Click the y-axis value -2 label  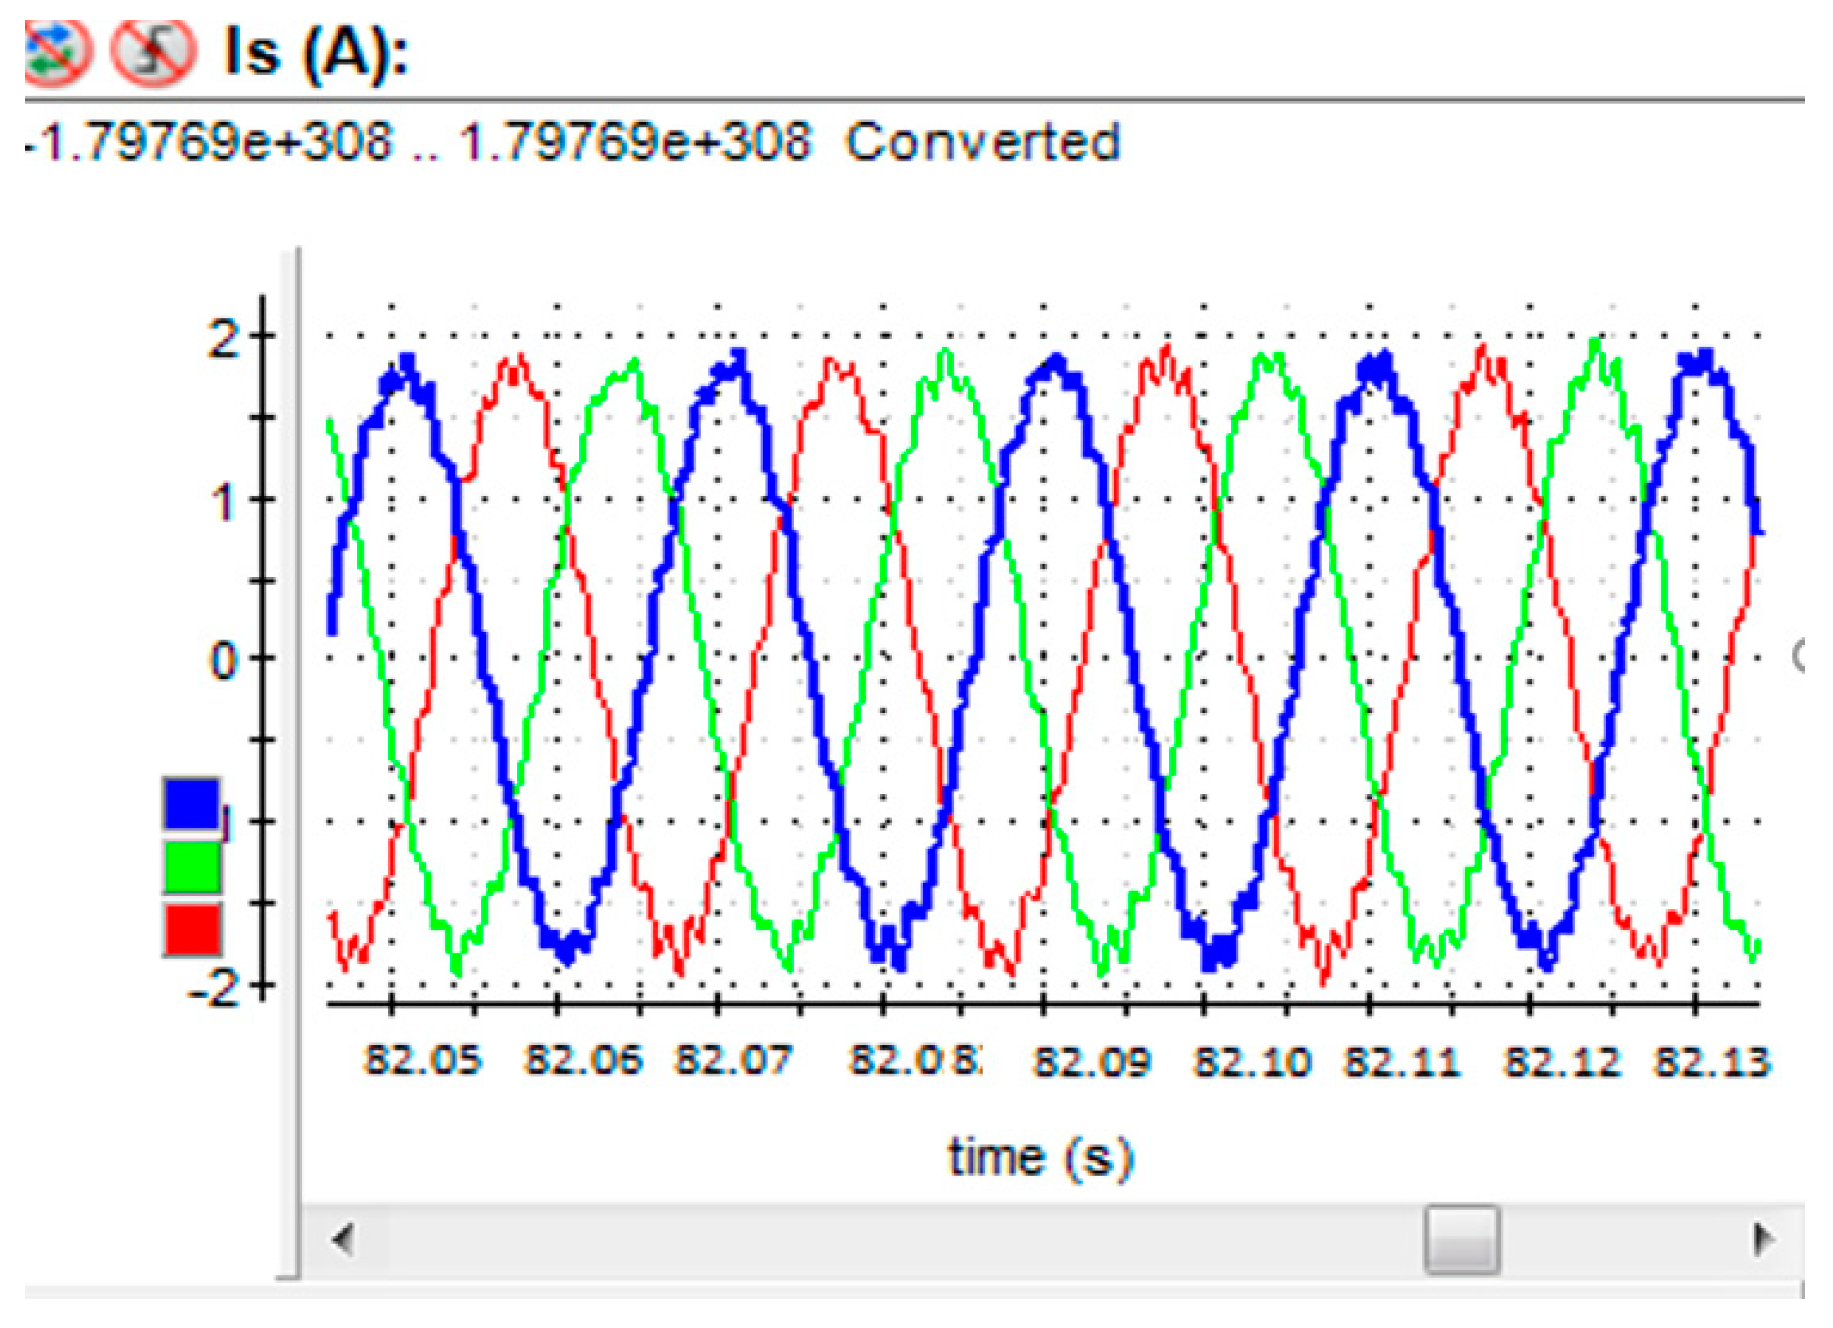click(x=213, y=988)
